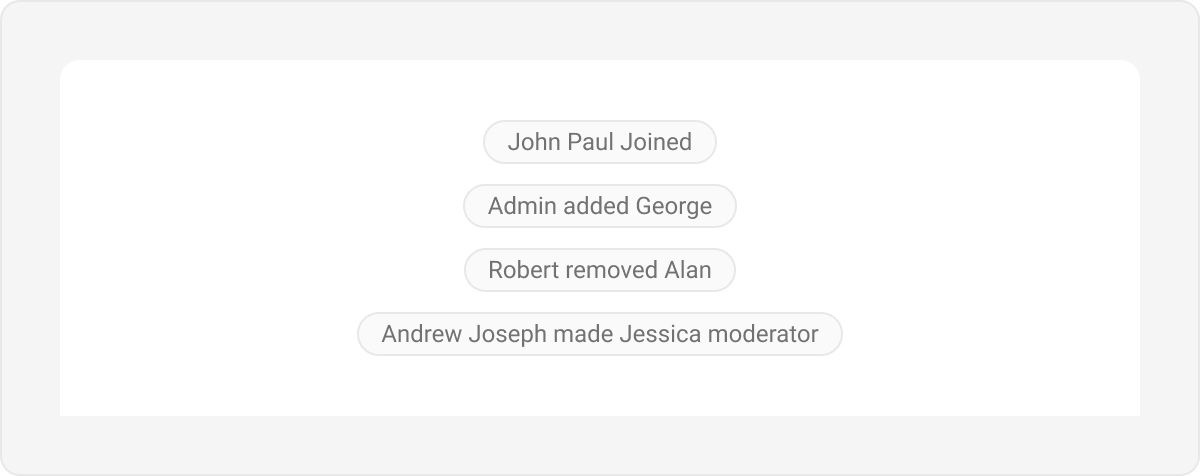Click empty white panel below moderator notice
This screenshot has width=1200, height=476.
(600, 388)
